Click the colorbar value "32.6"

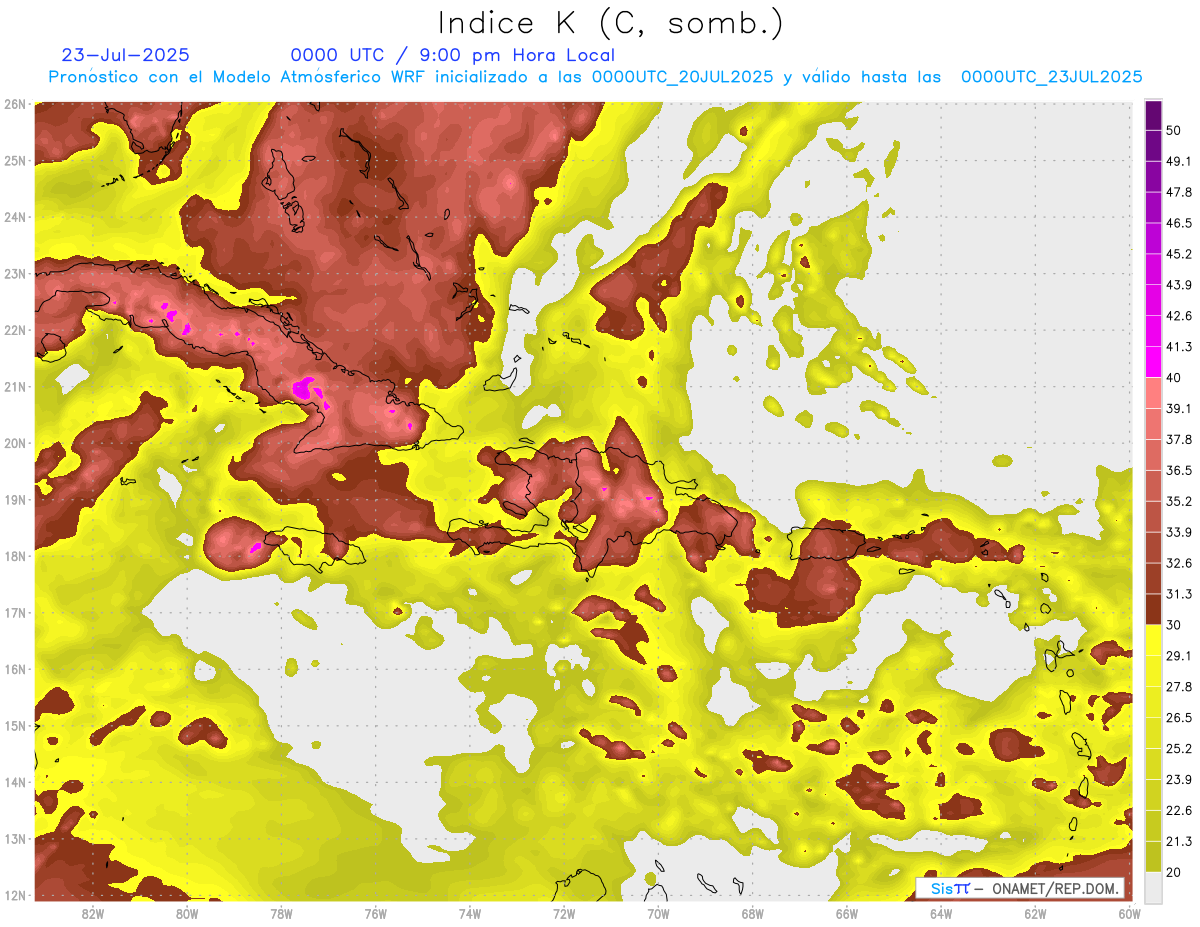[1179, 563]
